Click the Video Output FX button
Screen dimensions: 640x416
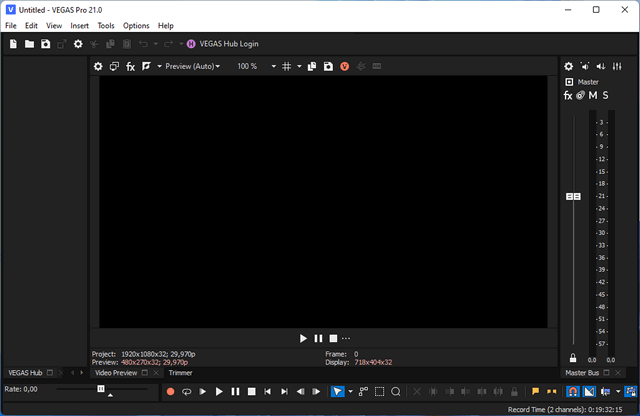pyautogui.click(x=130, y=66)
